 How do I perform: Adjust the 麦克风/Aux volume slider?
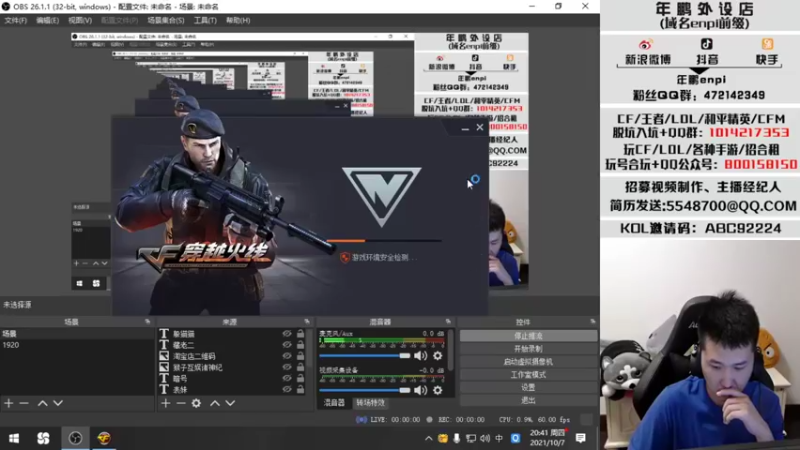point(365,356)
